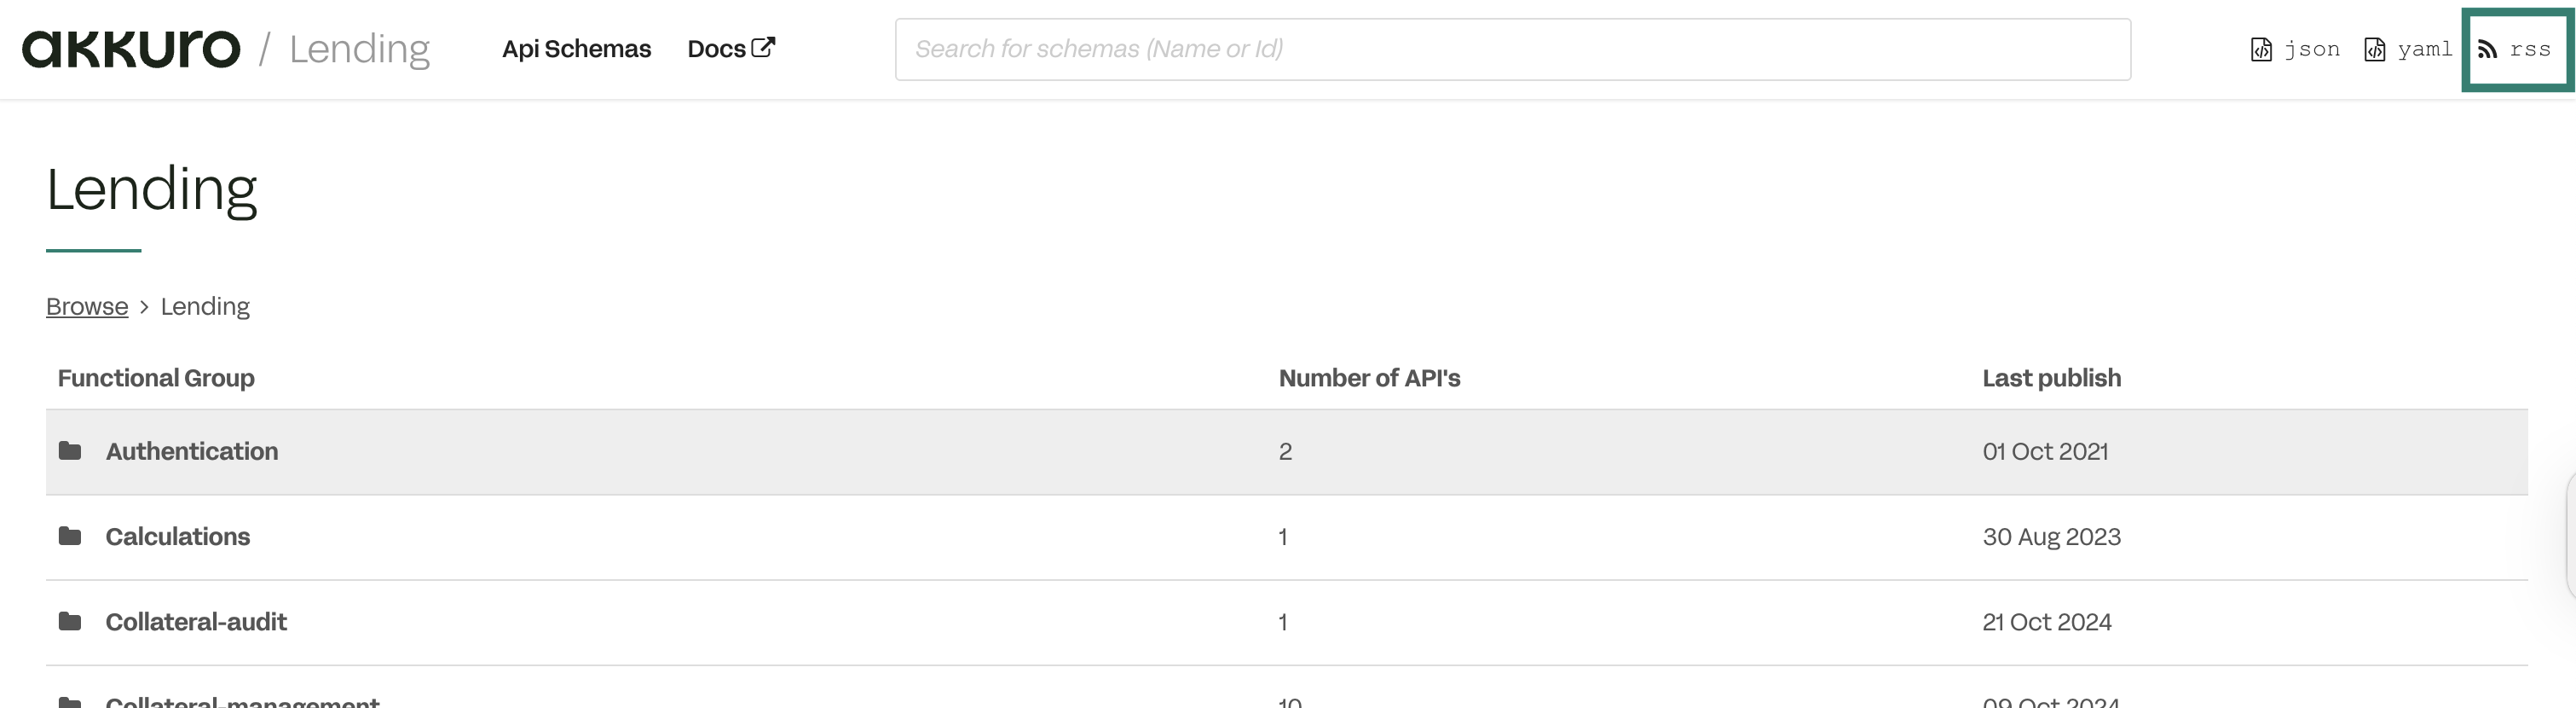Image resolution: width=2576 pixels, height=708 pixels.
Task: Click the Lending title in header
Action: click(359, 49)
